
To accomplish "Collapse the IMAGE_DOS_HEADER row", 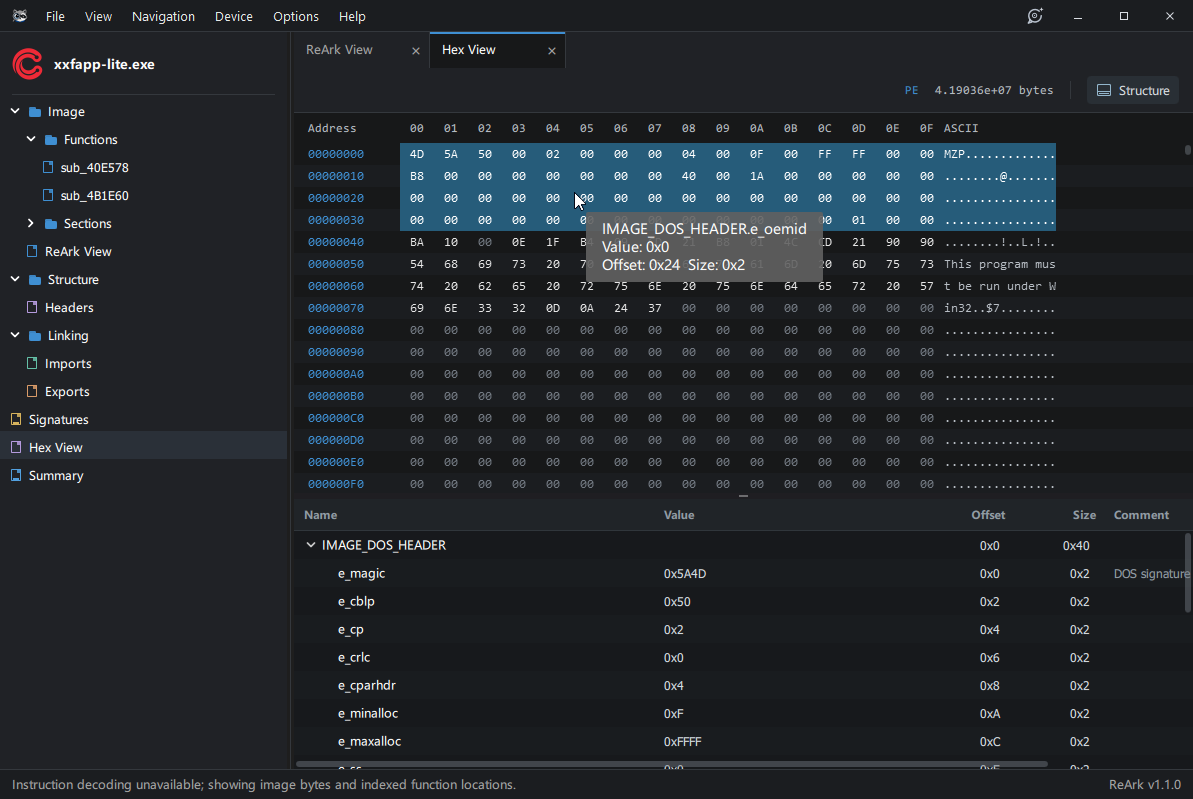I will (x=310, y=545).
